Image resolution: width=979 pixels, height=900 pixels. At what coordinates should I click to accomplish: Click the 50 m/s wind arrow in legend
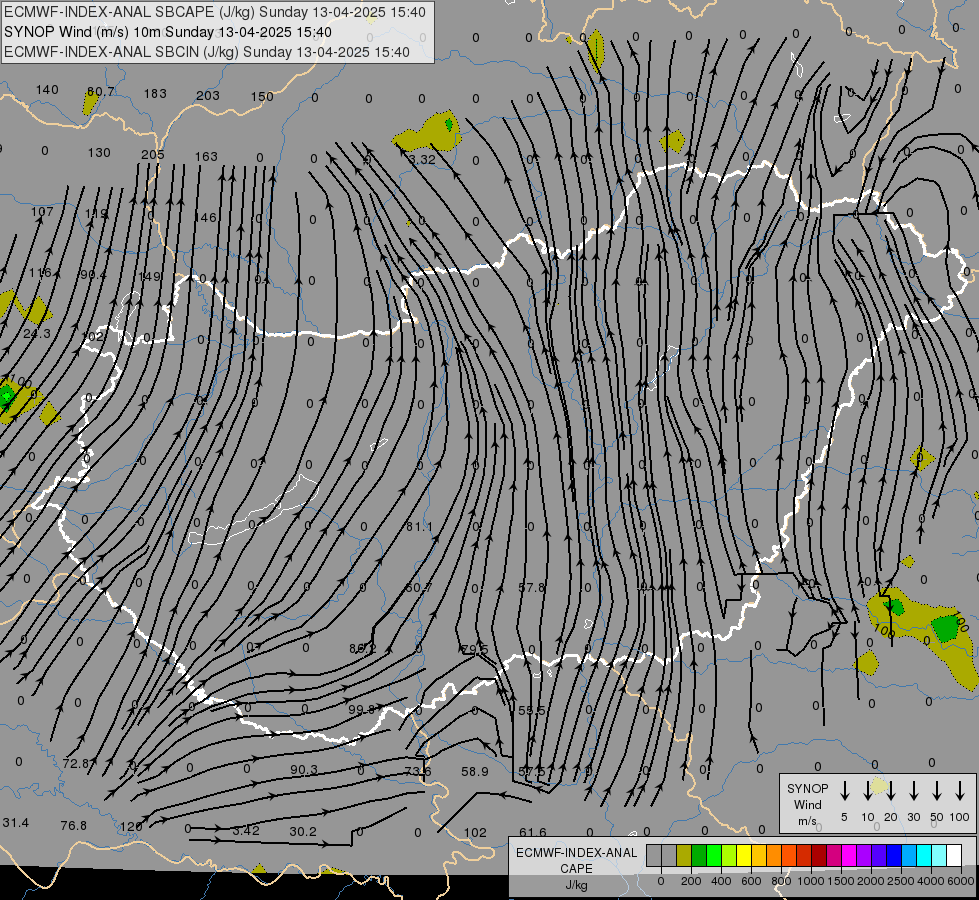(x=937, y=791)
